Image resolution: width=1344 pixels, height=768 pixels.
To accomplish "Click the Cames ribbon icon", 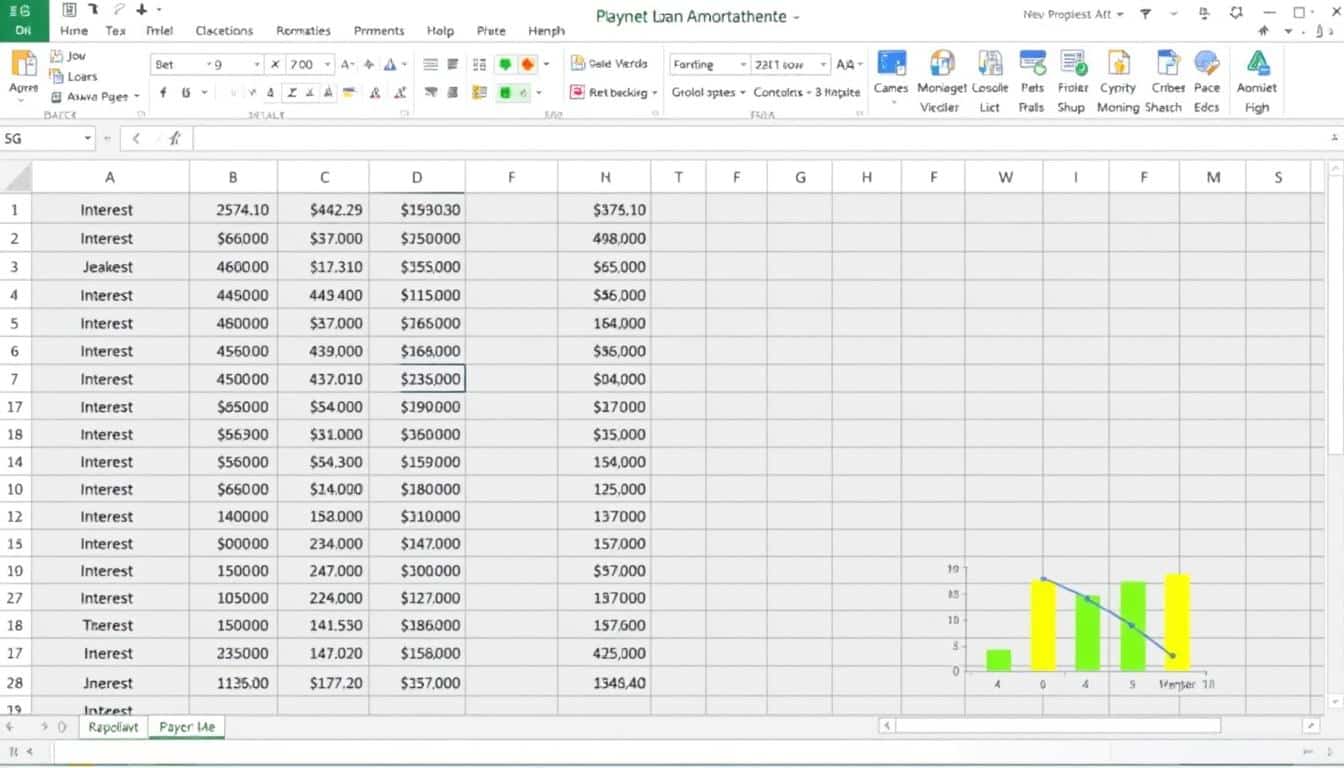I will coord(891,63).
